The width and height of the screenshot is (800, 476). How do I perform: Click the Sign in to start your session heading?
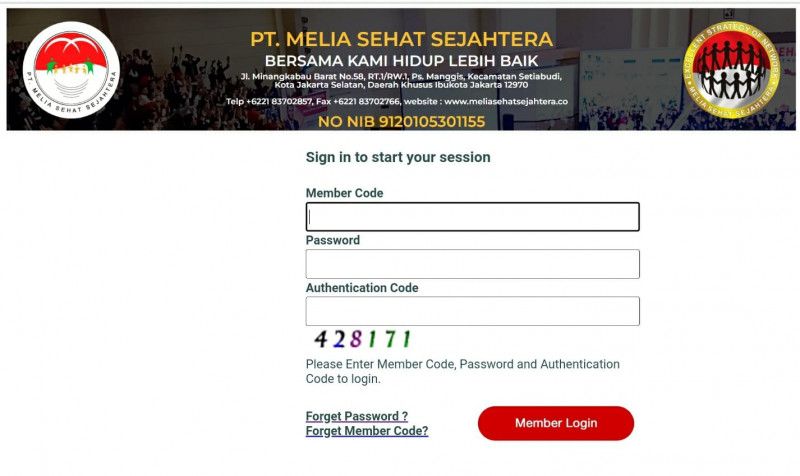(x=398, y=157)
